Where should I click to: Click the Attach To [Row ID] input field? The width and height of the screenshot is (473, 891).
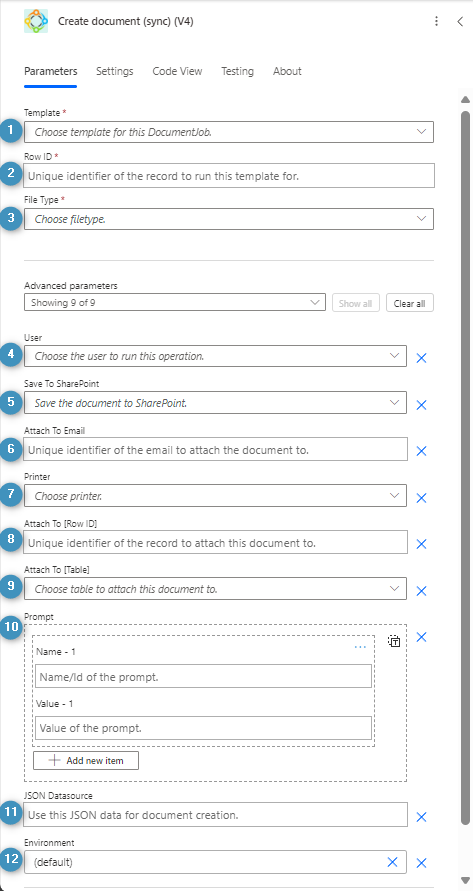[x=215, y=542]
